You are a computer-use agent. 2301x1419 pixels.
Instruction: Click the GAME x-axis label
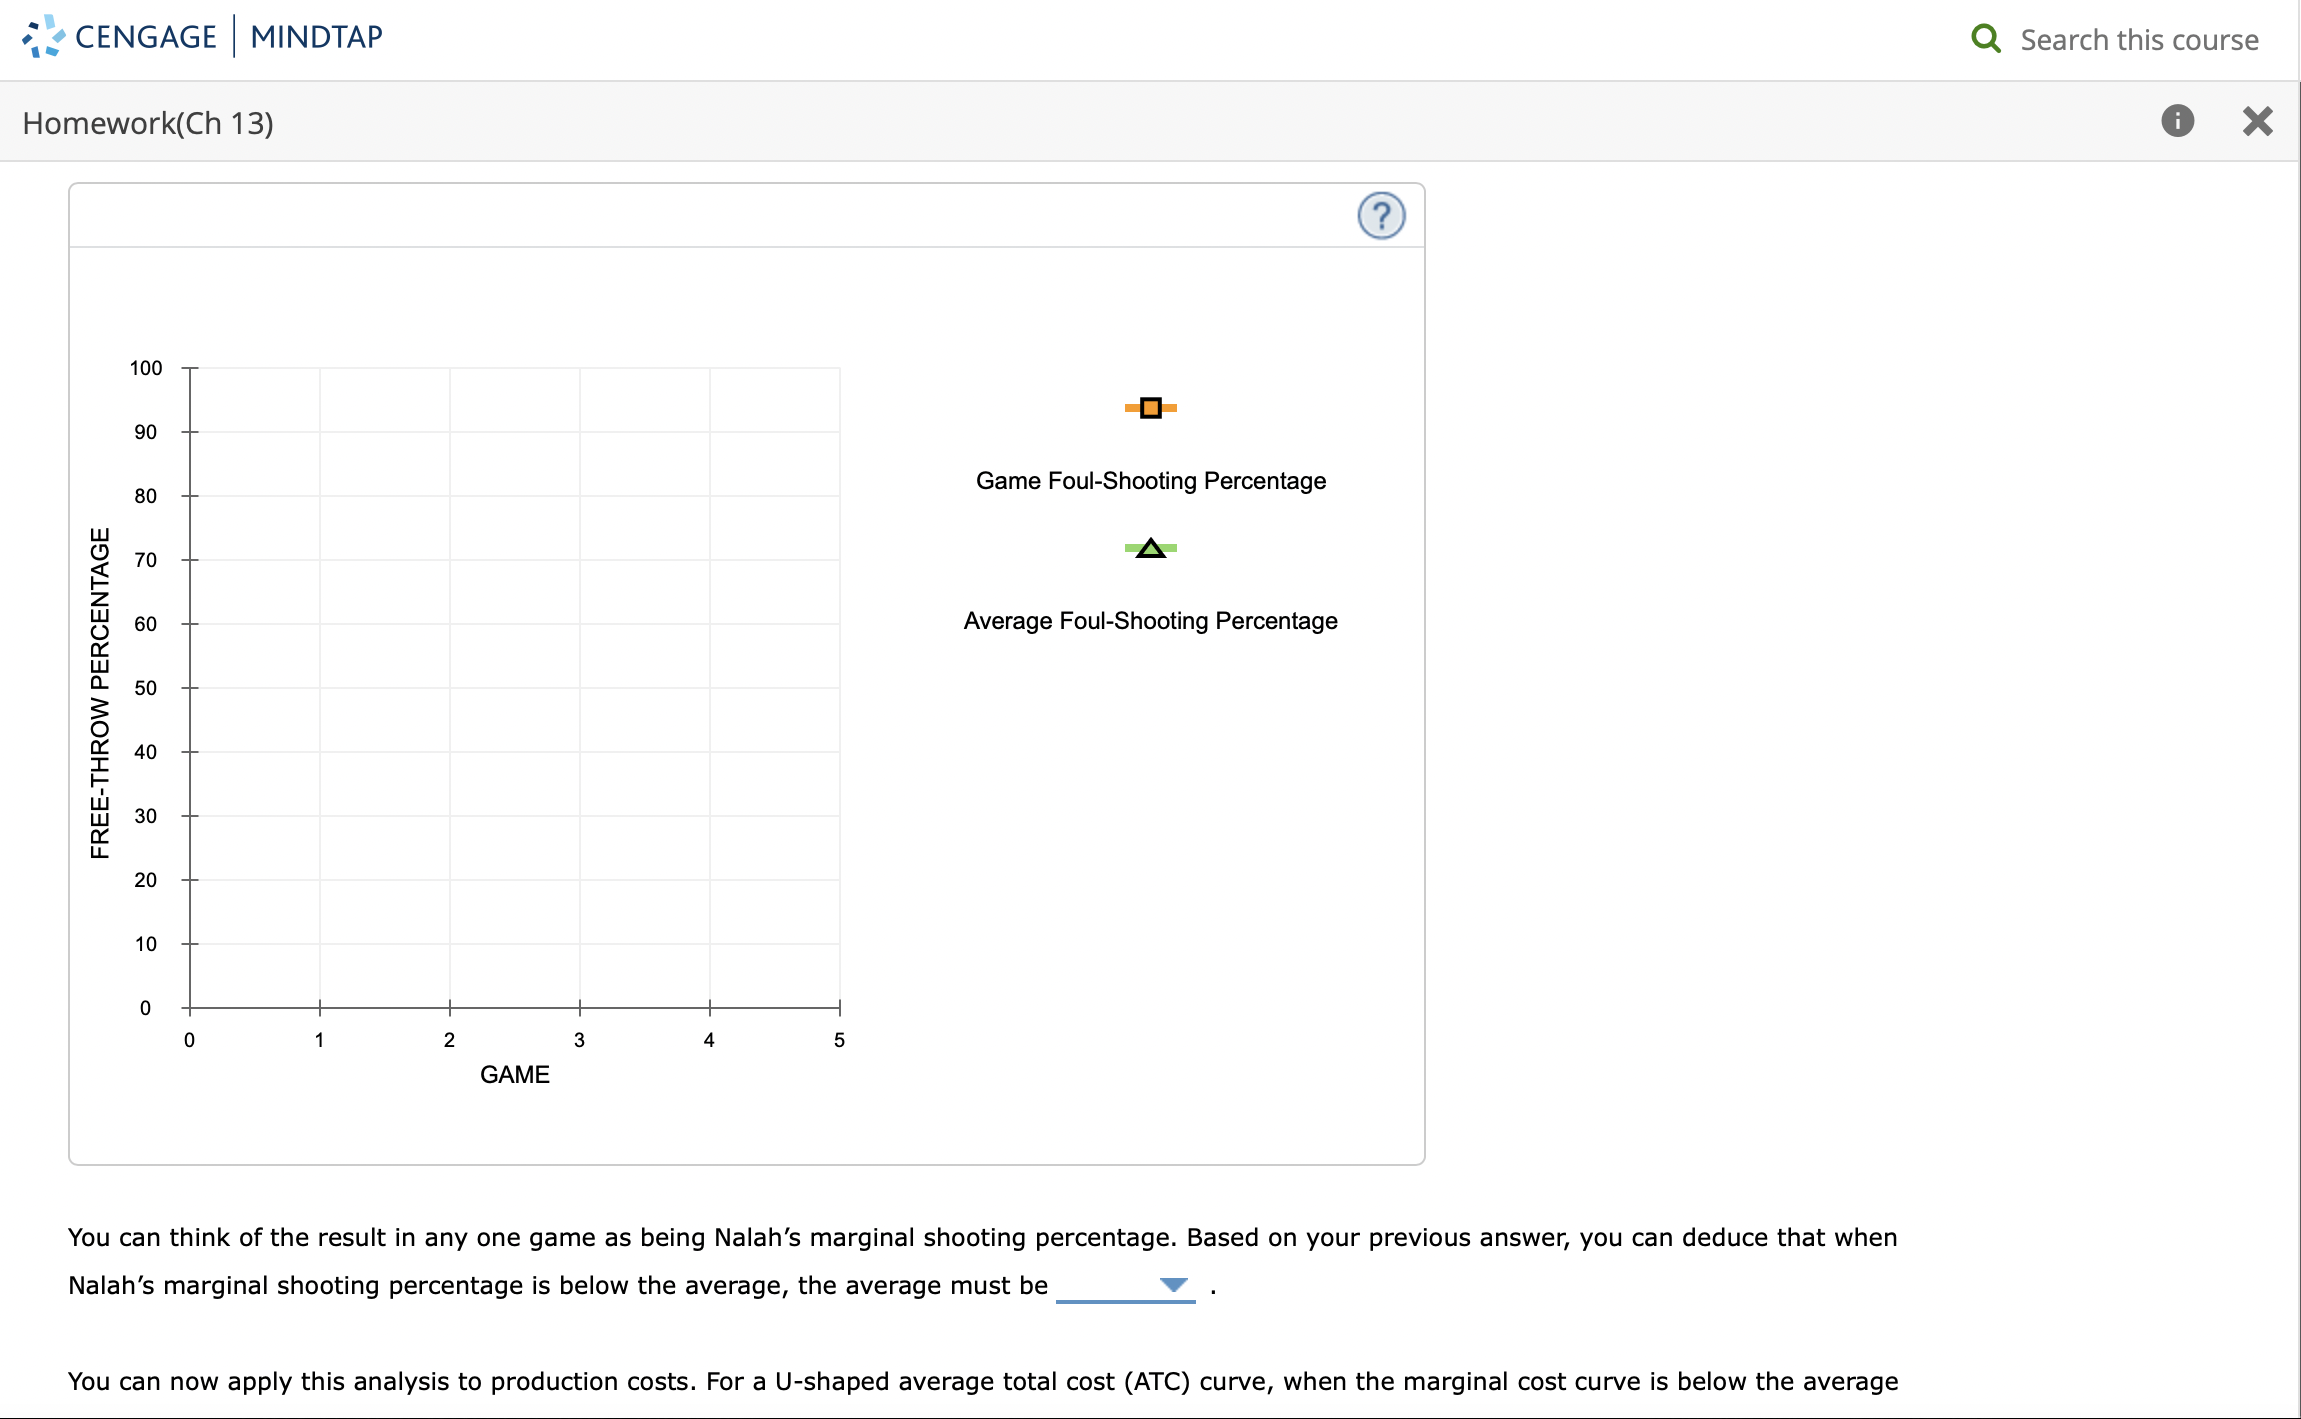click(x=515, y=1075)
